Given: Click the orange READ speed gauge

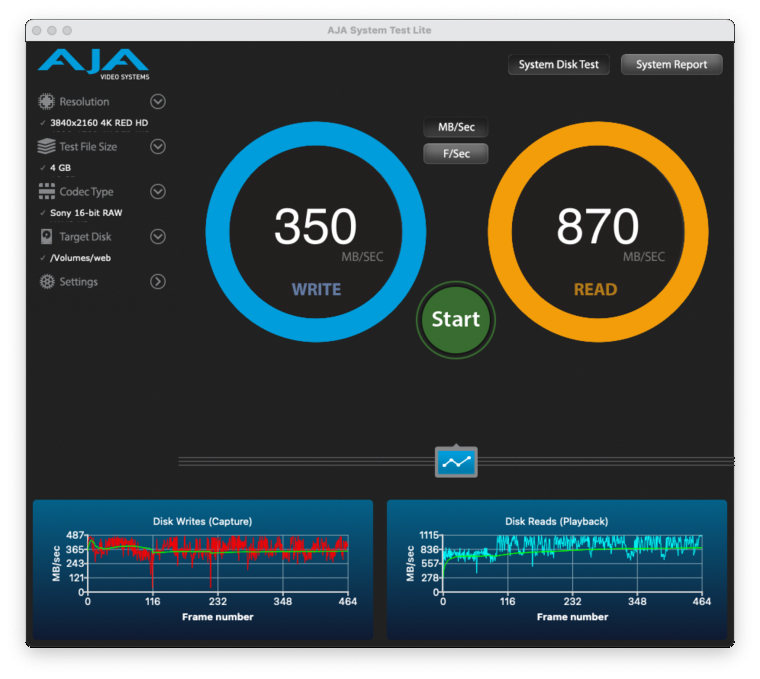Looking at the screenshot, I should click(x=598, y=232).
